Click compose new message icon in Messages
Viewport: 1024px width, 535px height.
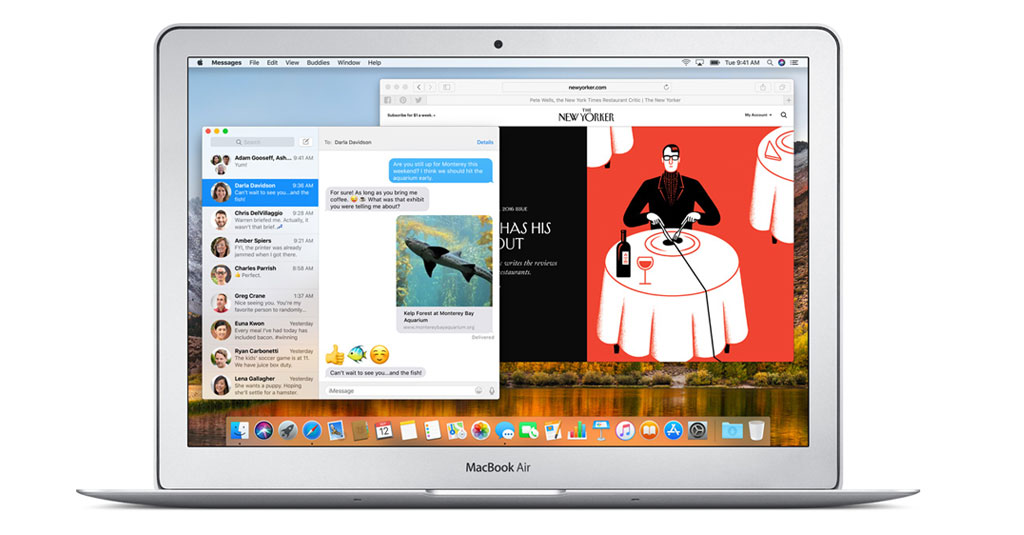[306, 142]
